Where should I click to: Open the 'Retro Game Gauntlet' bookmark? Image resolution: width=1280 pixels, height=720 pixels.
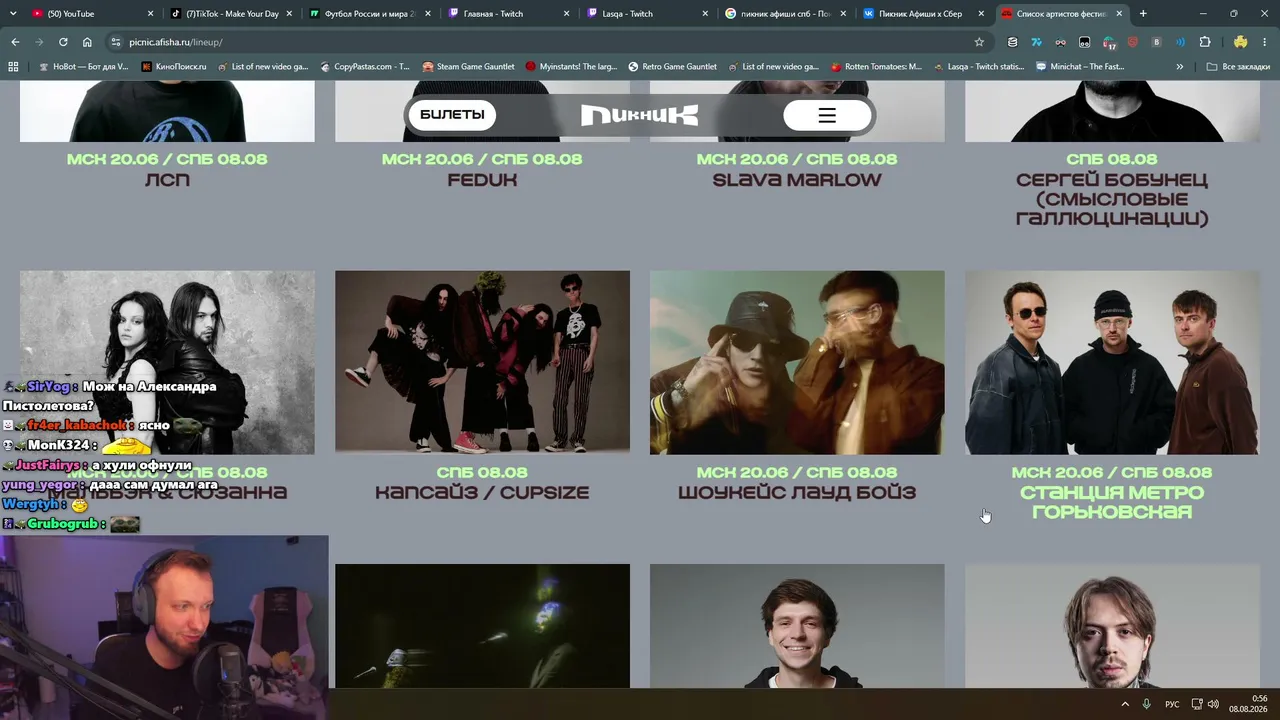click(x=672, y=67)
